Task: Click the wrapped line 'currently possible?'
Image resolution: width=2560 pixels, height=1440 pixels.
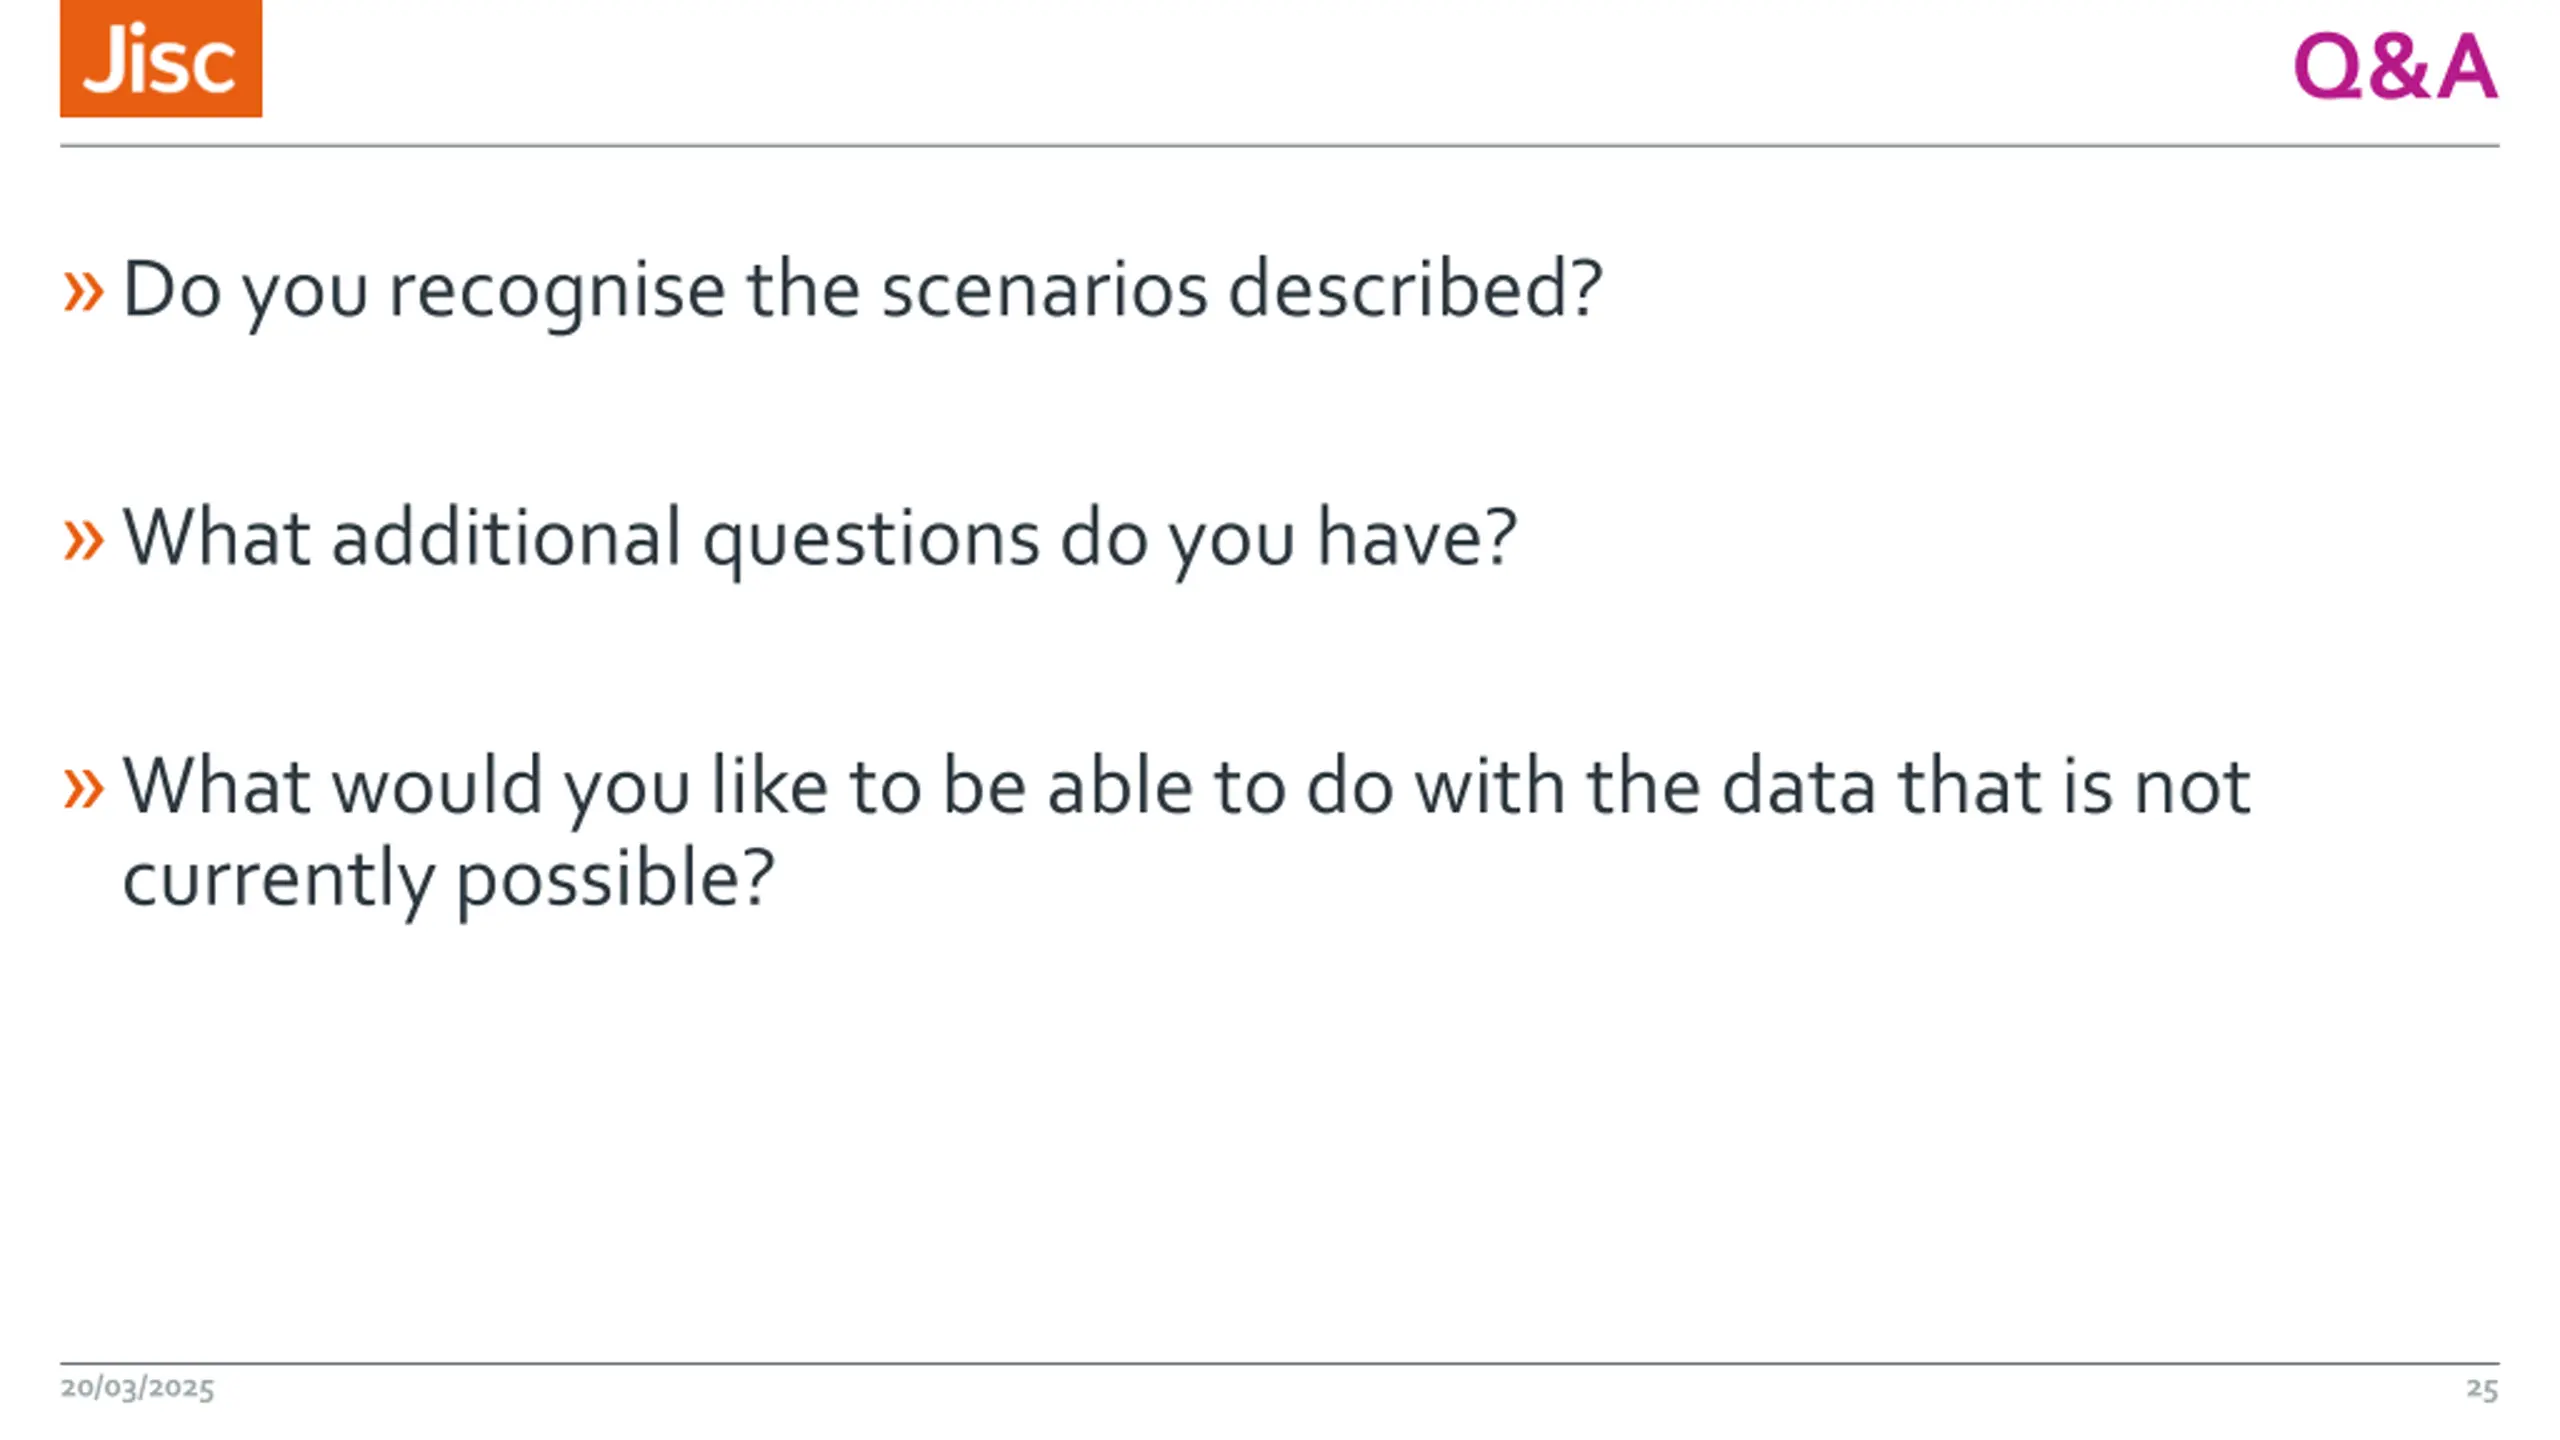Action: (x=448, y=880)
